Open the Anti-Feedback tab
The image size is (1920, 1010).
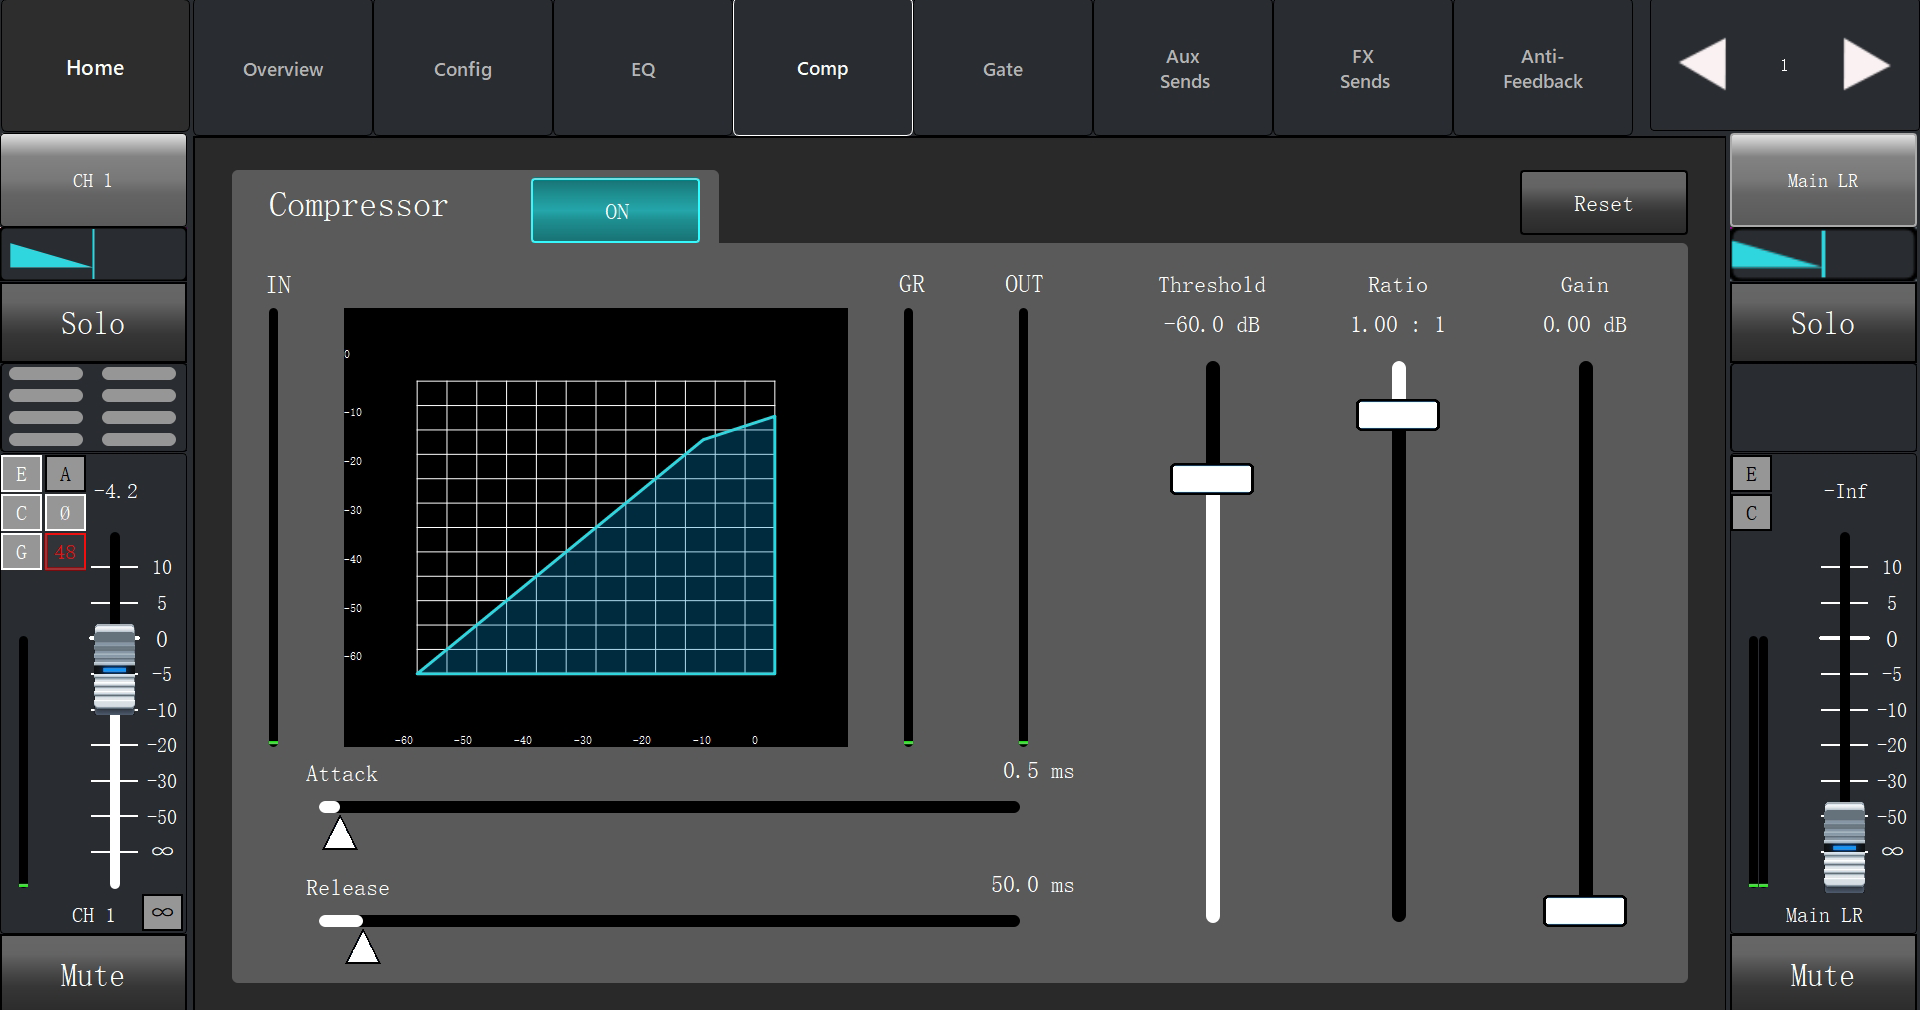pyautogui.click(x=1543, y=68)
